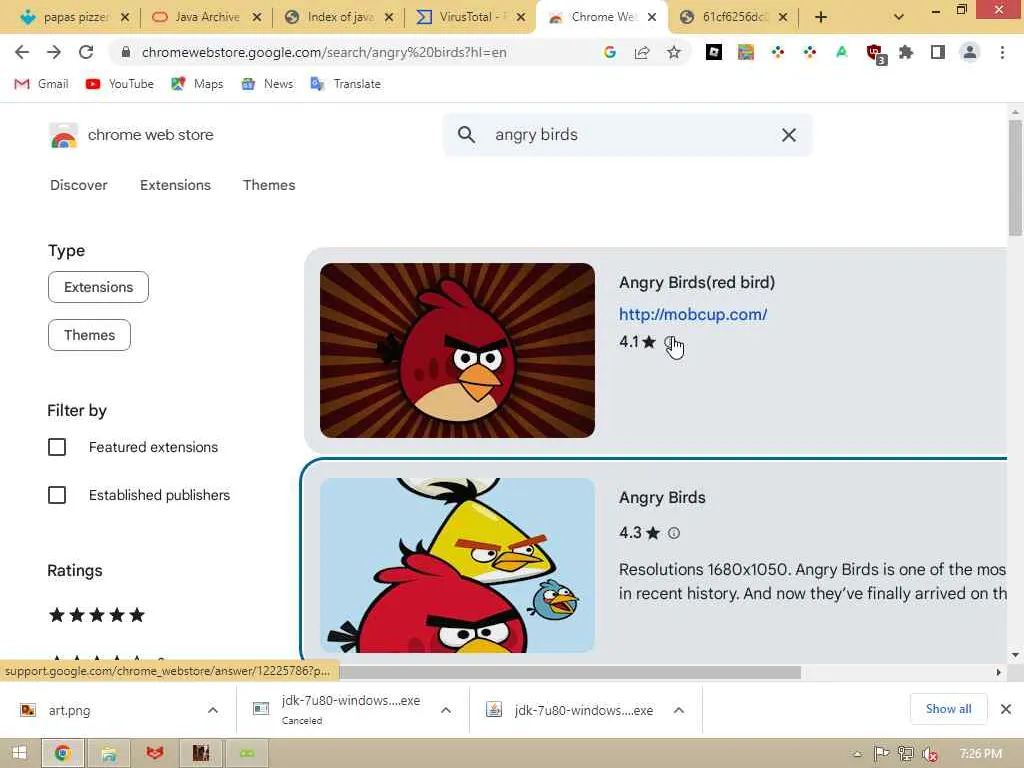Bookmark this page with the star icon

(674, 52)
